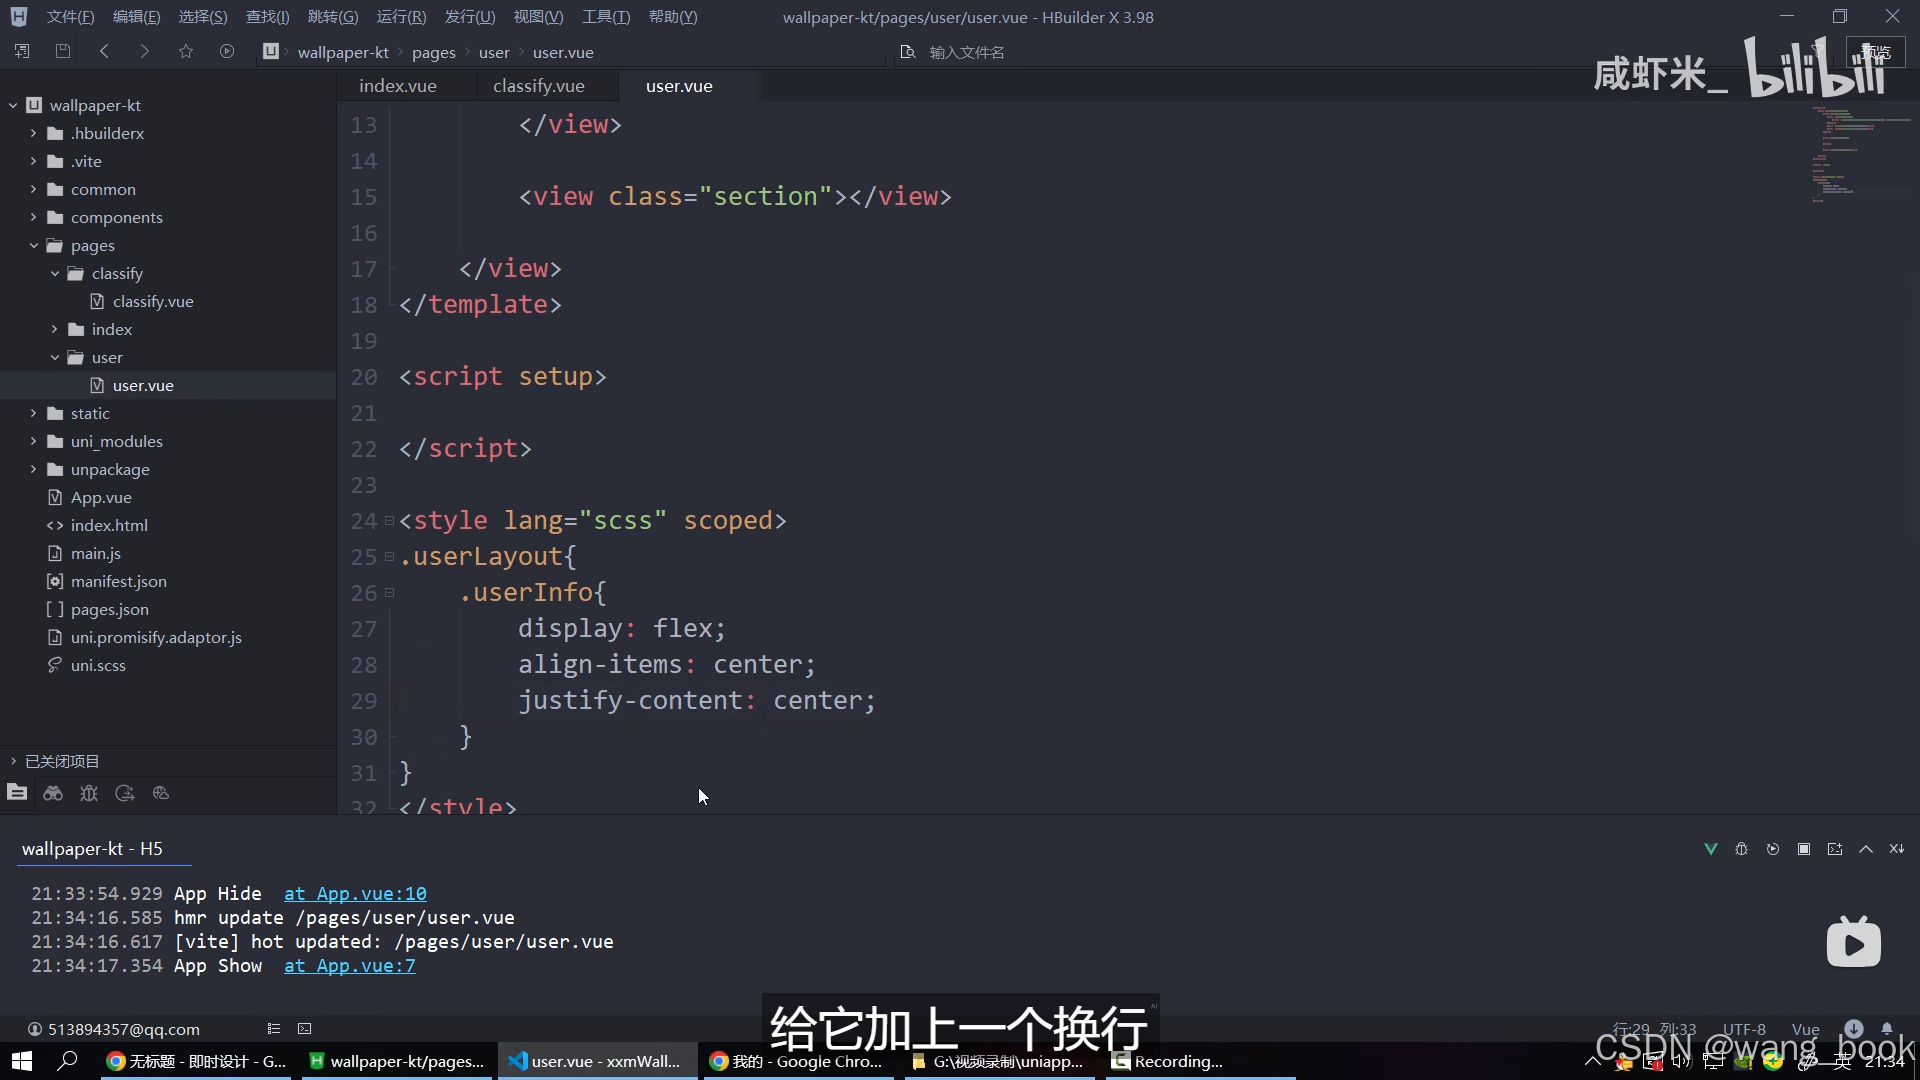Fold the .userInfo block at line 26
This screenshot has width=1920, height=1080.
click(389, 593)
